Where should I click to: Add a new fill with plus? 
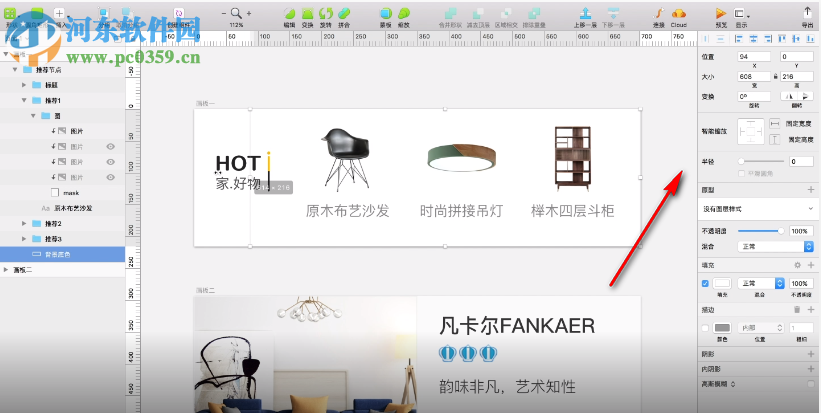click(x=811, y=265)
